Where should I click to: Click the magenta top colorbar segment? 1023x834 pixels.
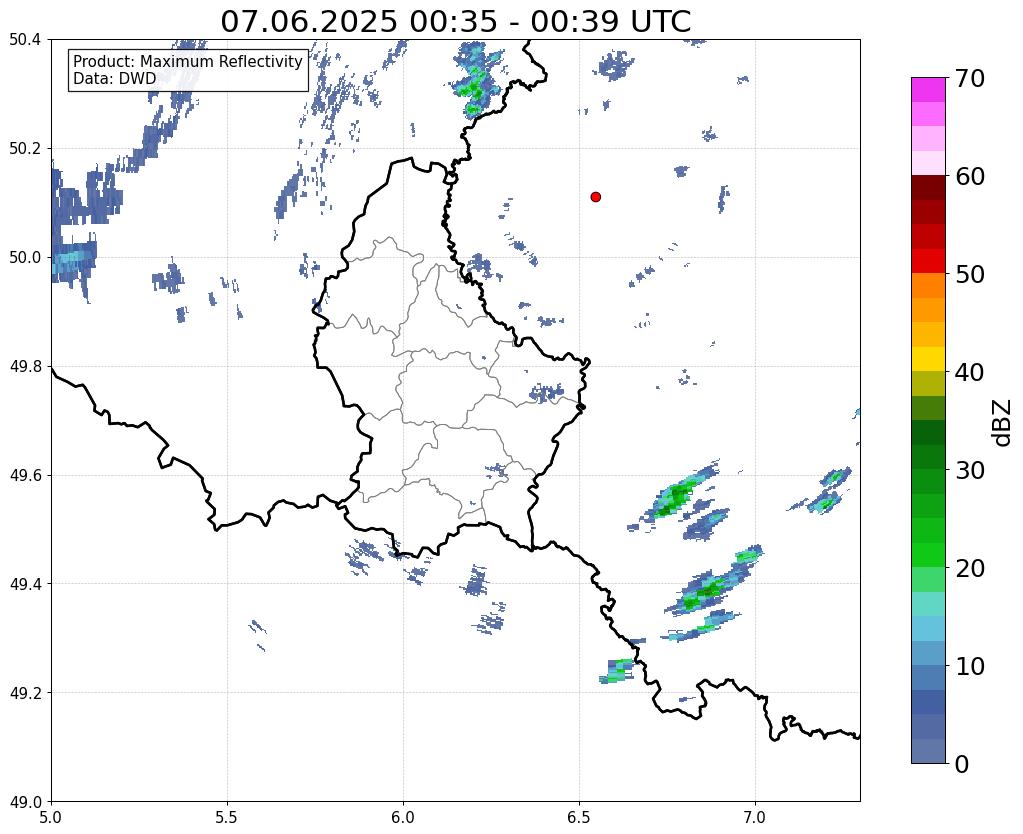click(928, 90)
